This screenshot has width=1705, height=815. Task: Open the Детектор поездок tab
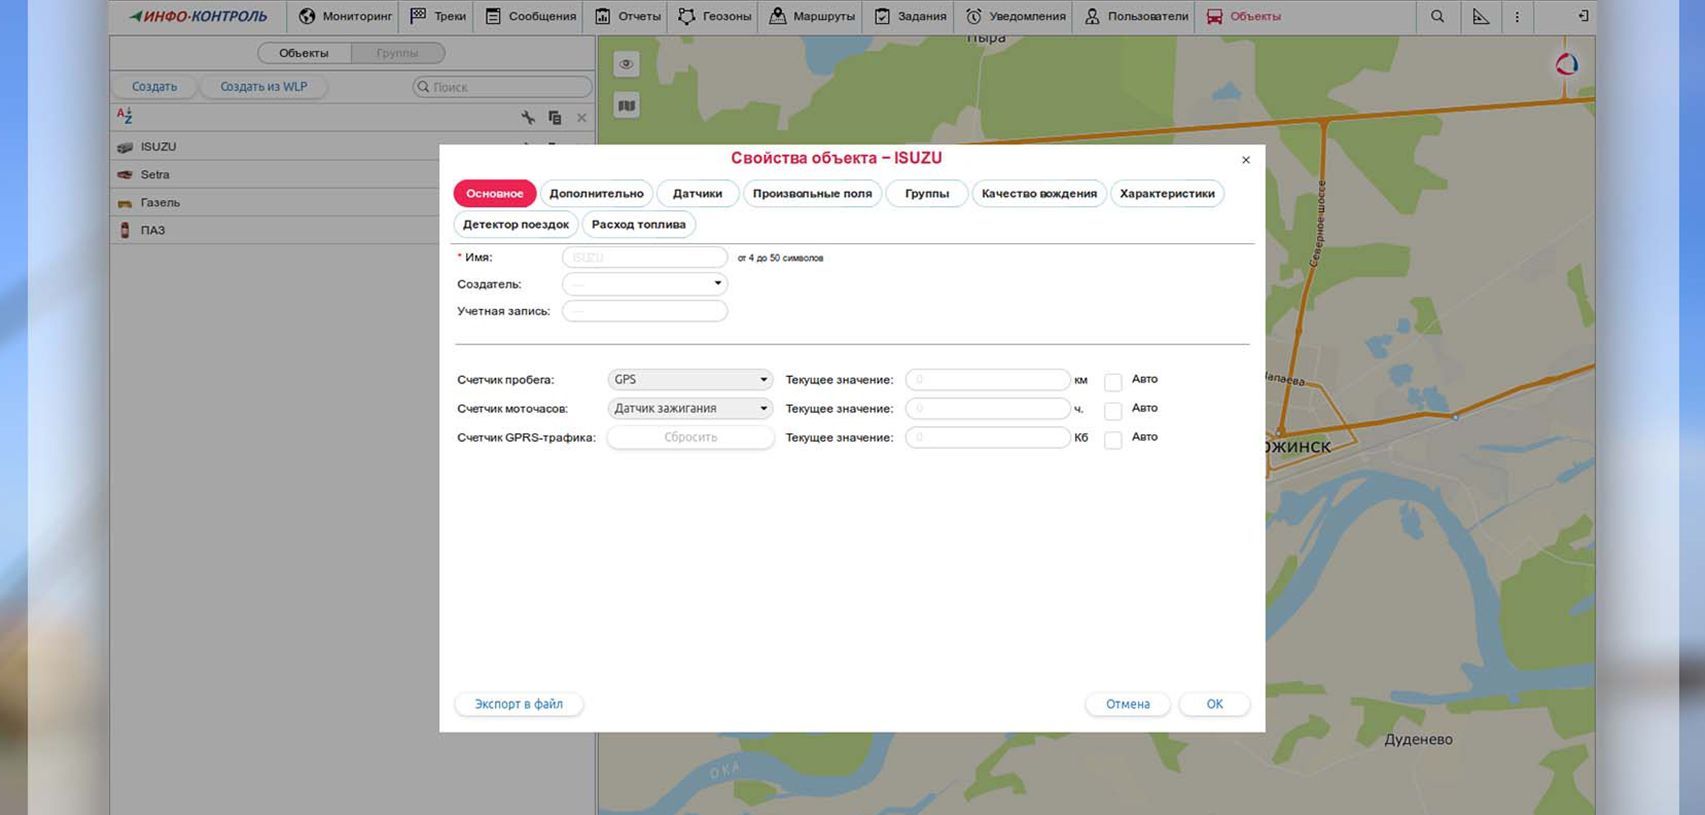(516, 224)
